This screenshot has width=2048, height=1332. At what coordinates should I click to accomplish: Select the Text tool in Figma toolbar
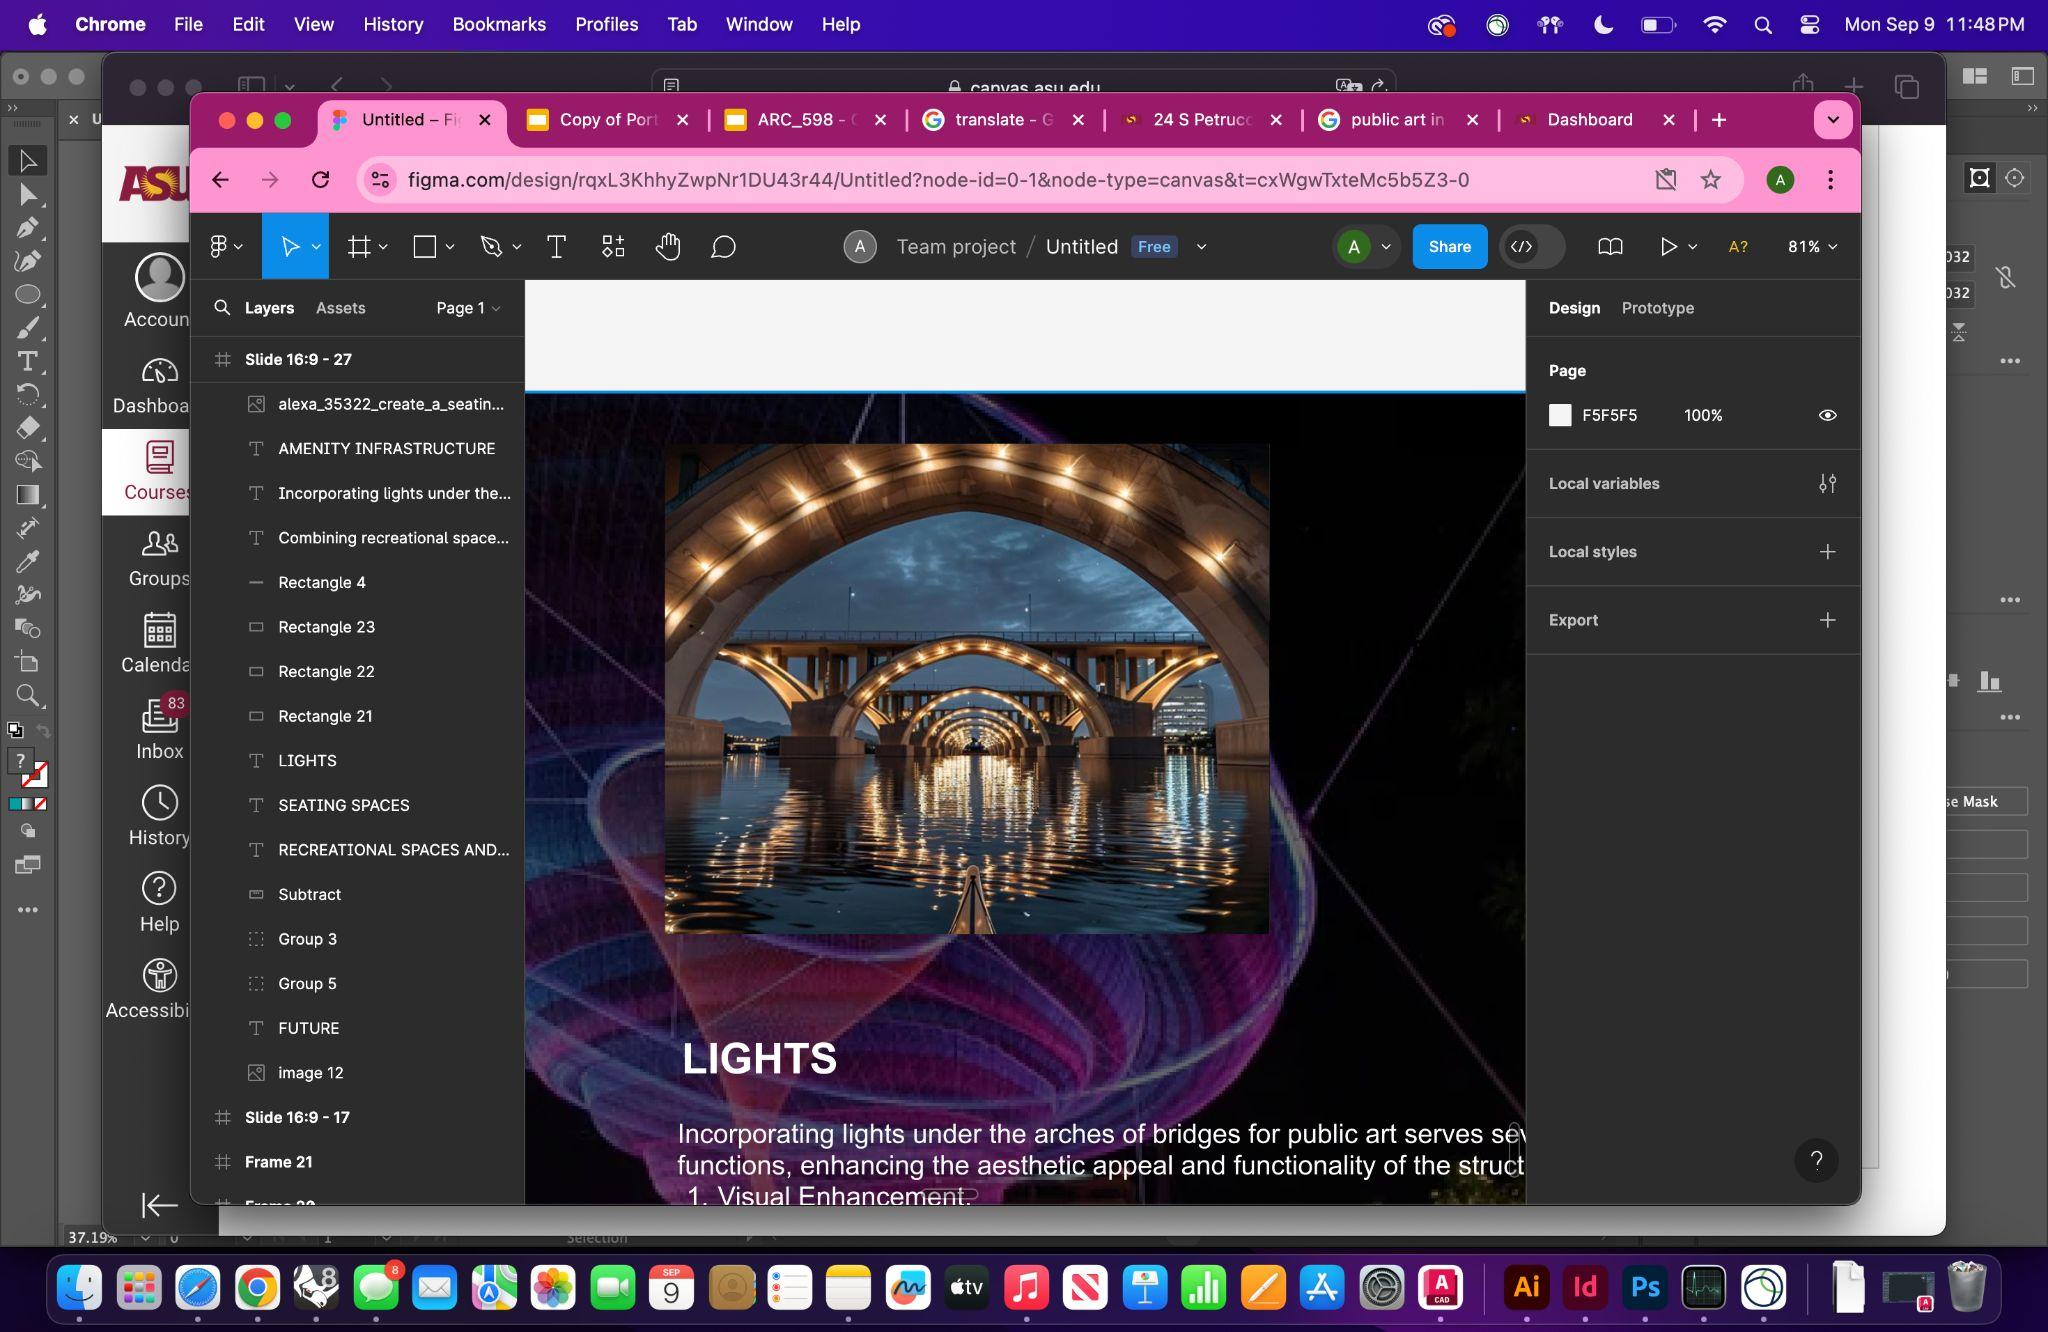[x=556, y=247]
